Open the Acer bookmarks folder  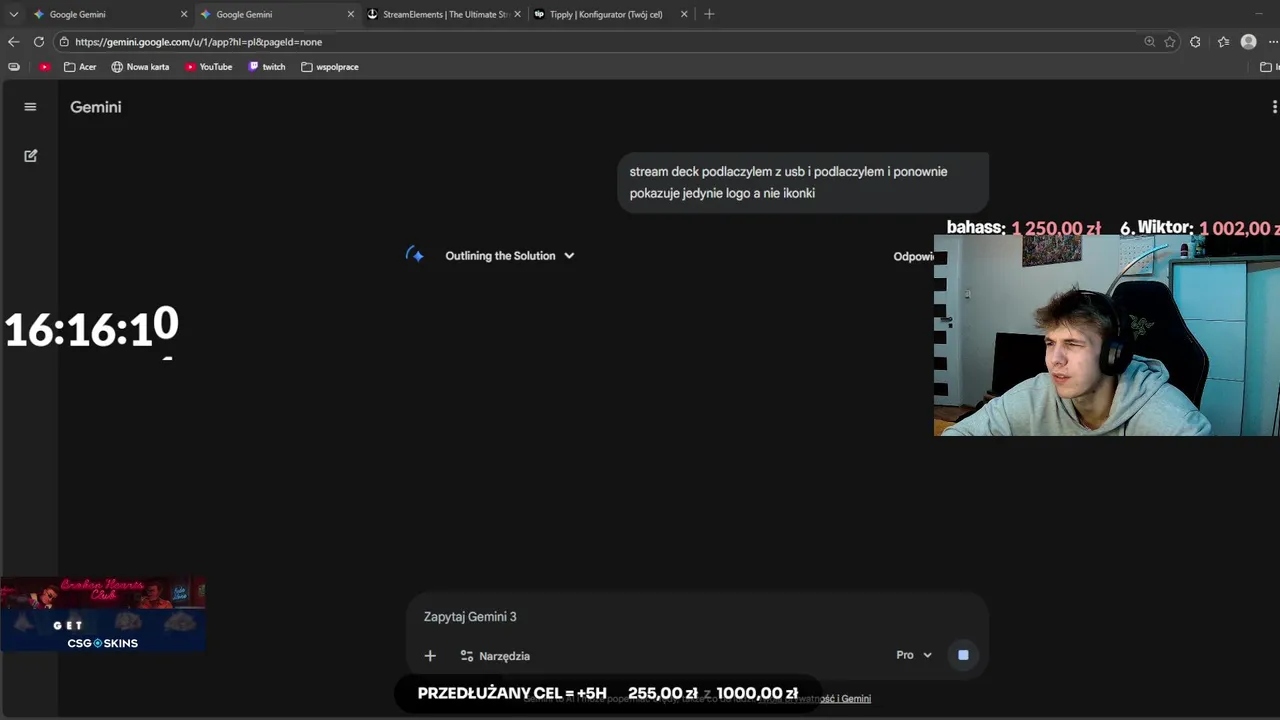80,67
